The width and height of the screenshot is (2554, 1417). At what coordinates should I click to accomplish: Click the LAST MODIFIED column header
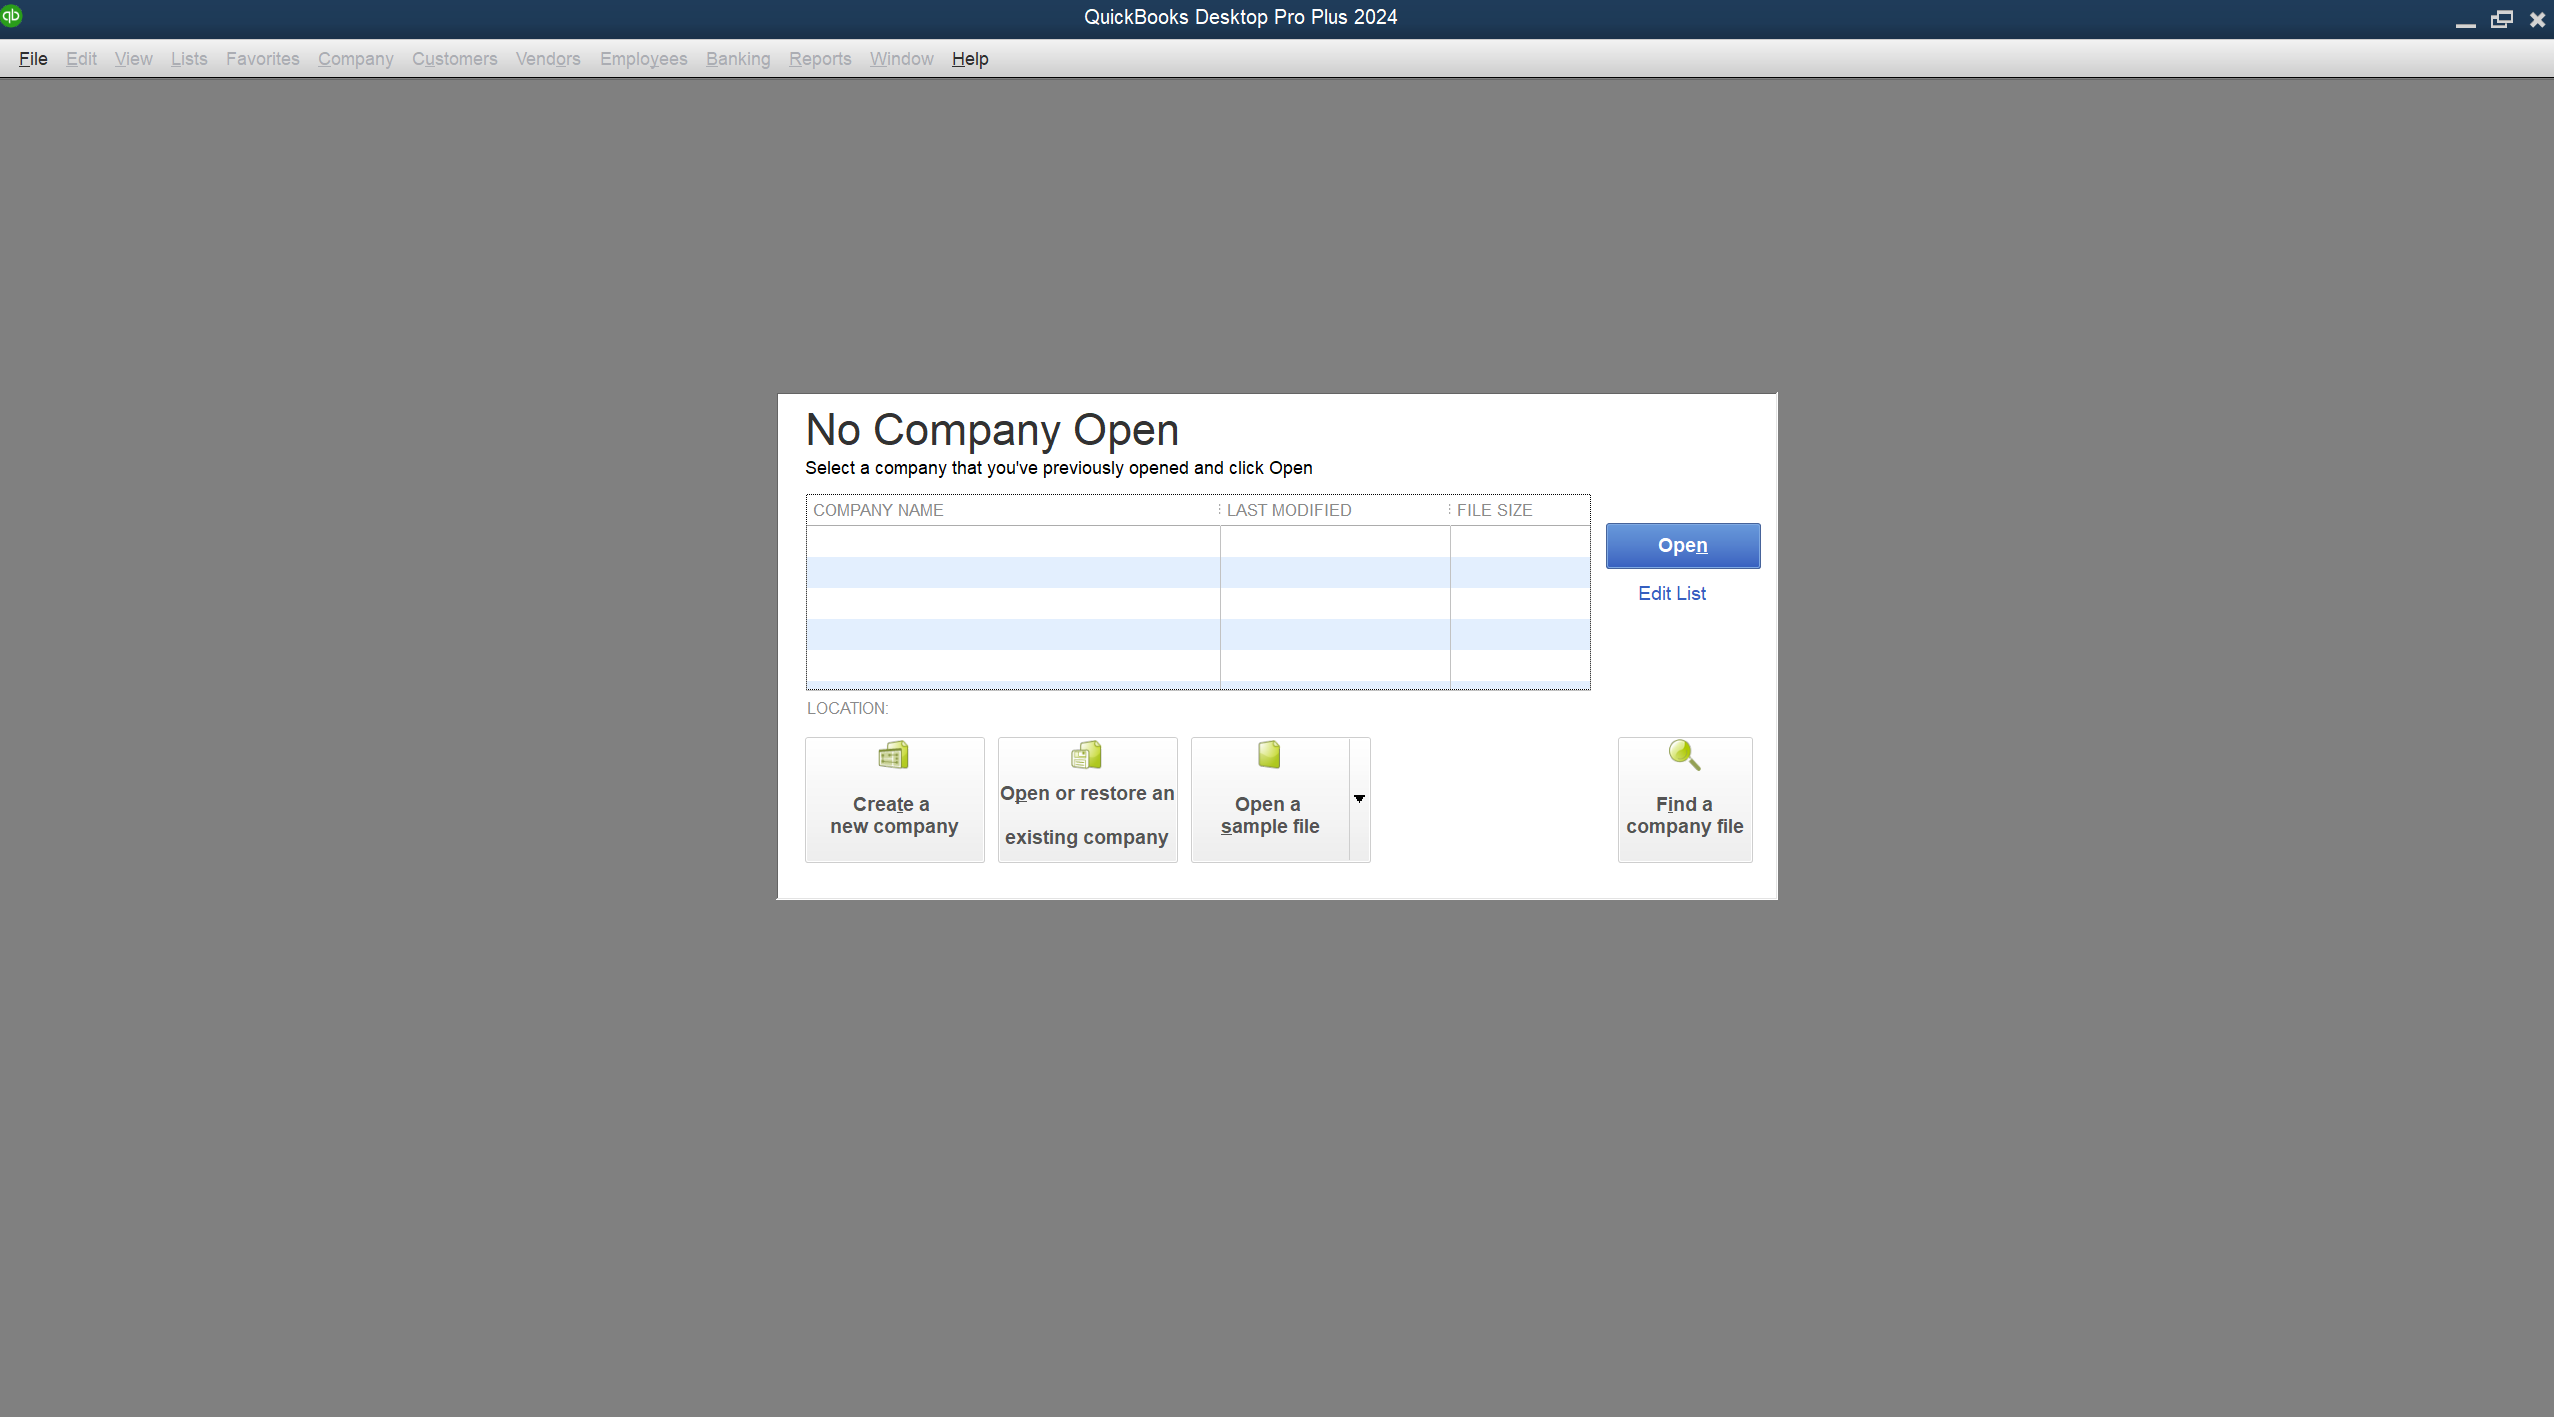coord(1335,510)
